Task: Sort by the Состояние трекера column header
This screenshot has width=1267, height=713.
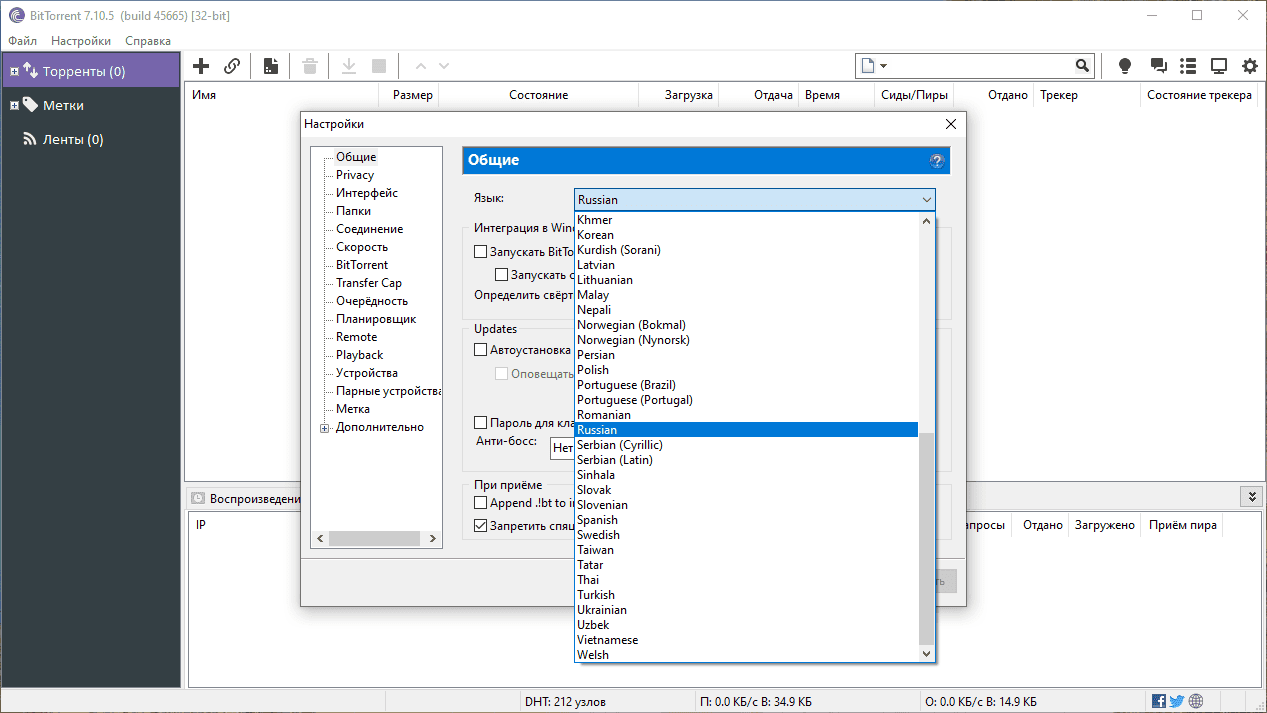Action: (x=1199, y=95)
